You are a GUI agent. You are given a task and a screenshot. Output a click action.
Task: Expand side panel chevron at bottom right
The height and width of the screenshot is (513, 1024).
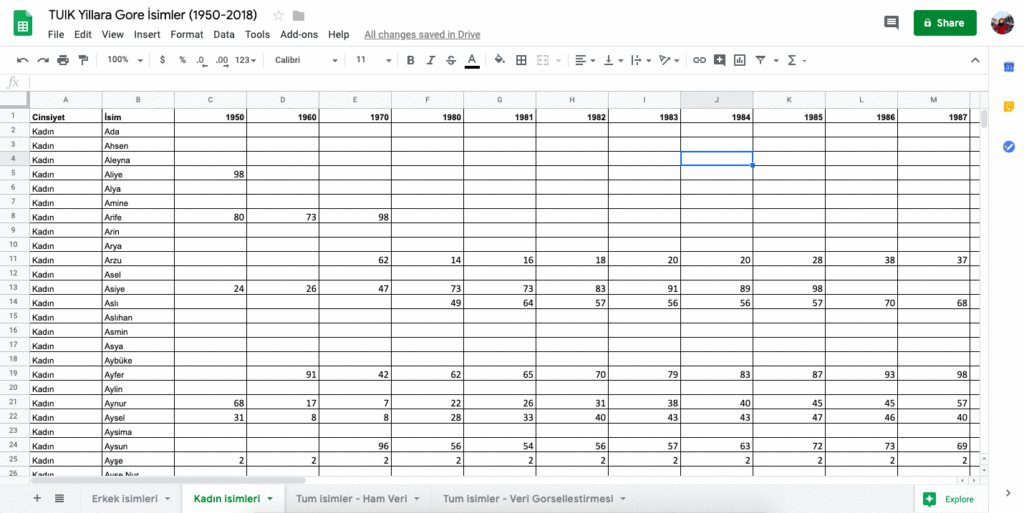tap(1008, 493)
